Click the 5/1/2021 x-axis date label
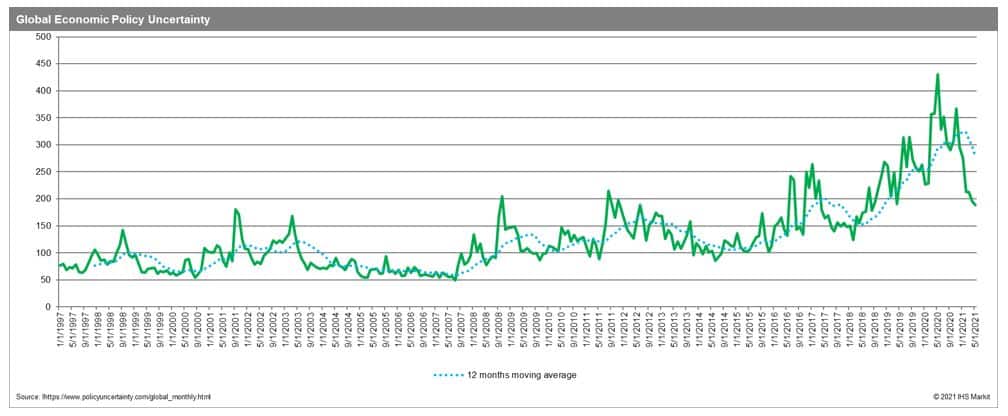This screenshot has height=416, width=1008. point(975,335)
